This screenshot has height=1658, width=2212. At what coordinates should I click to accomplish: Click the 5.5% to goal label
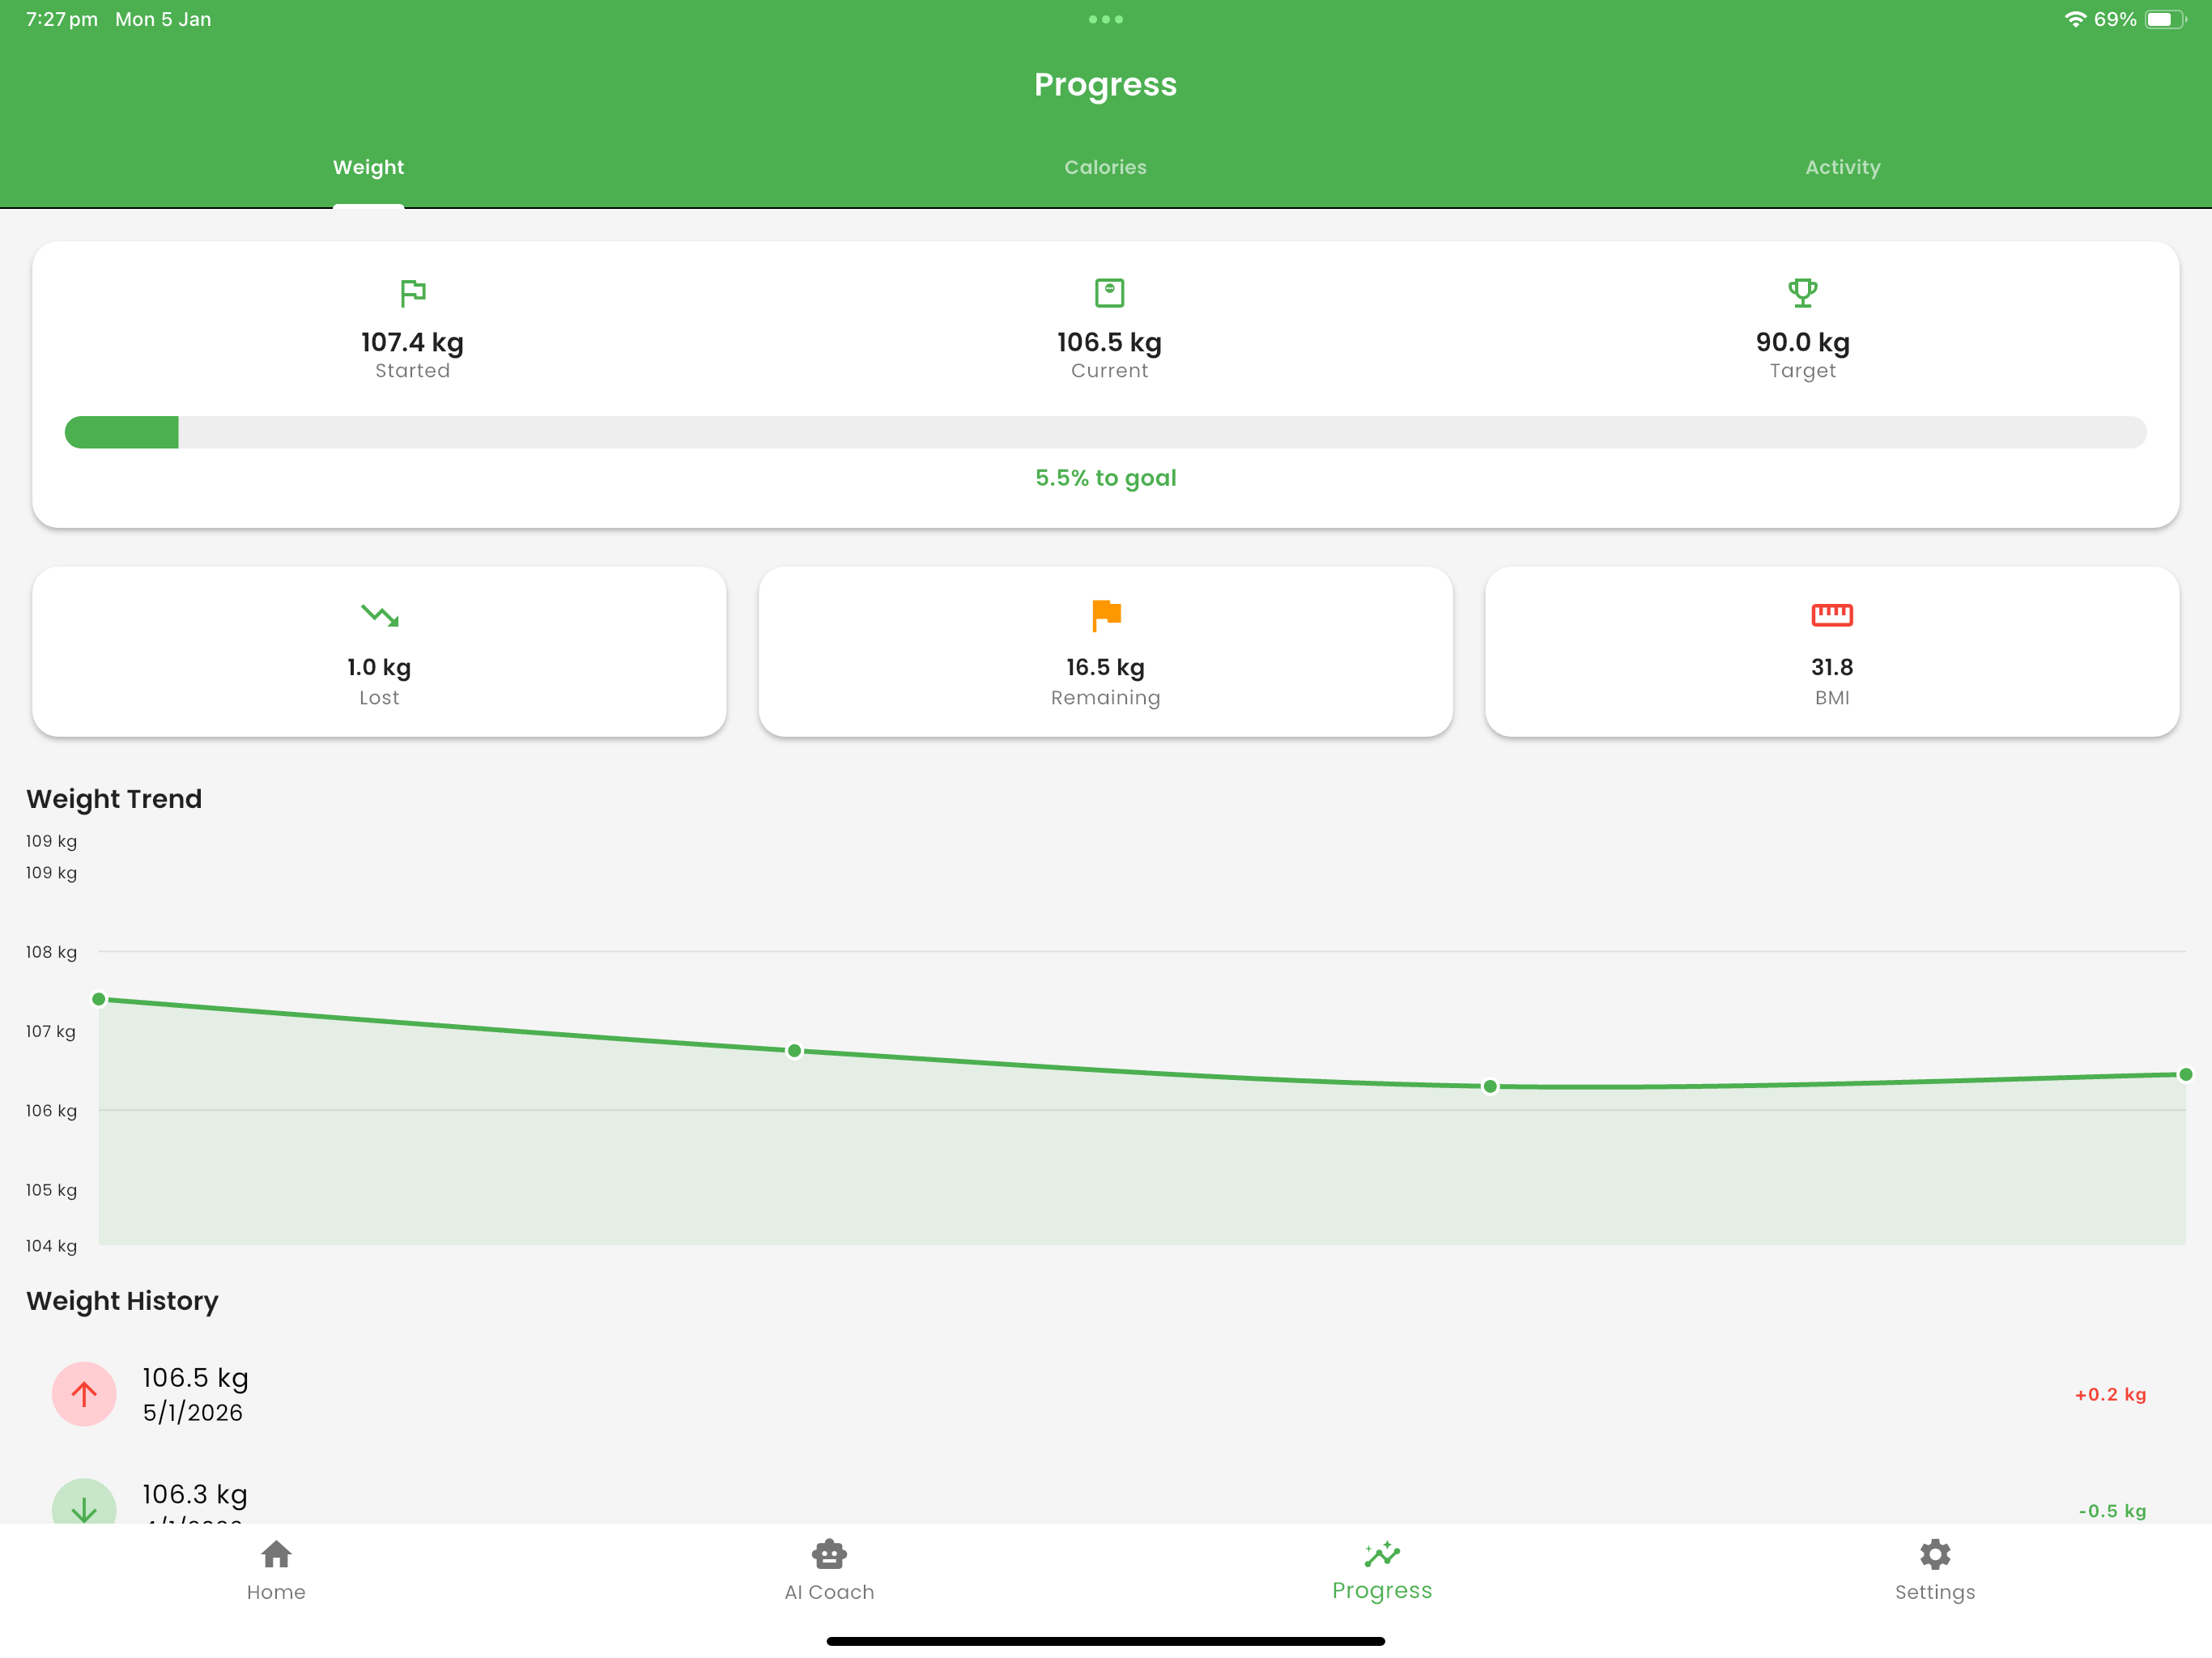click(1105, 478)
